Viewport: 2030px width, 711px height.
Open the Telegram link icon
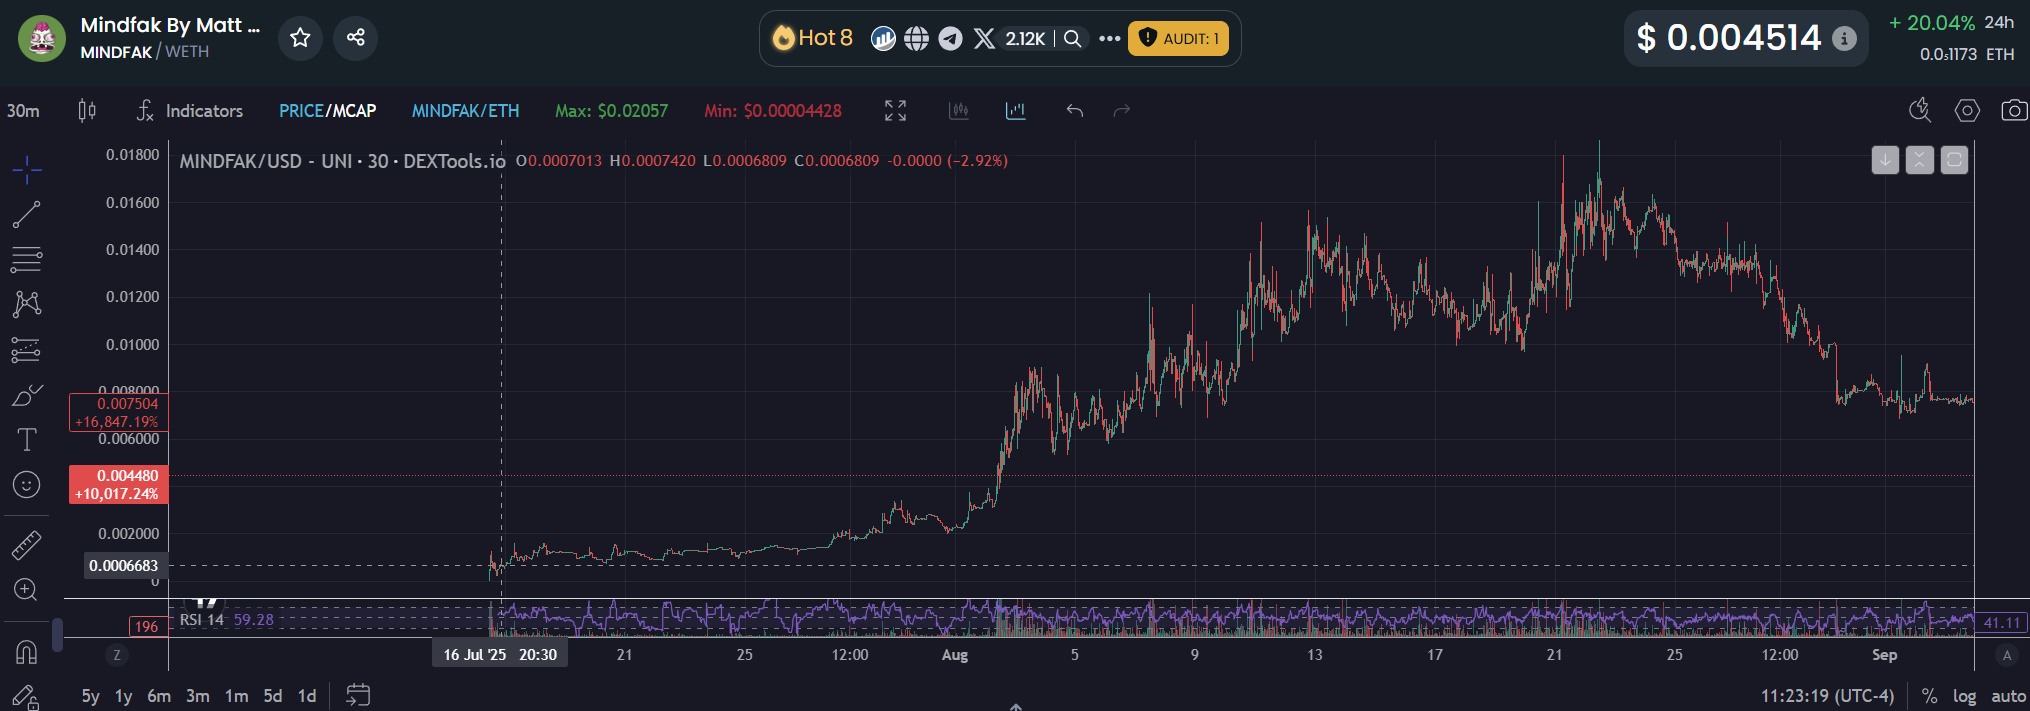click(x=950, y=39)
